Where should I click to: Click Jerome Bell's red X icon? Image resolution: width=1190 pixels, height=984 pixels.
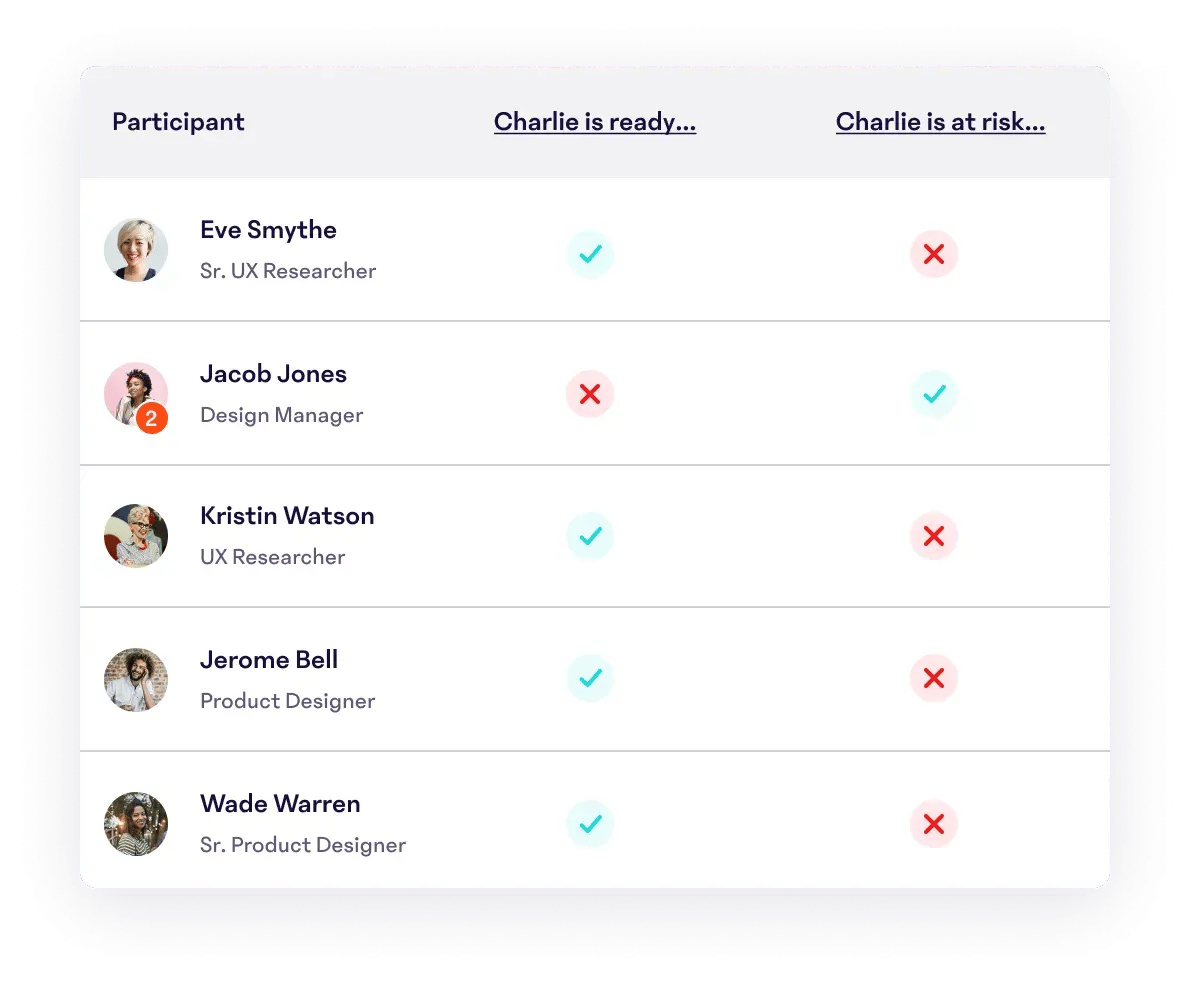coord(934,679)
